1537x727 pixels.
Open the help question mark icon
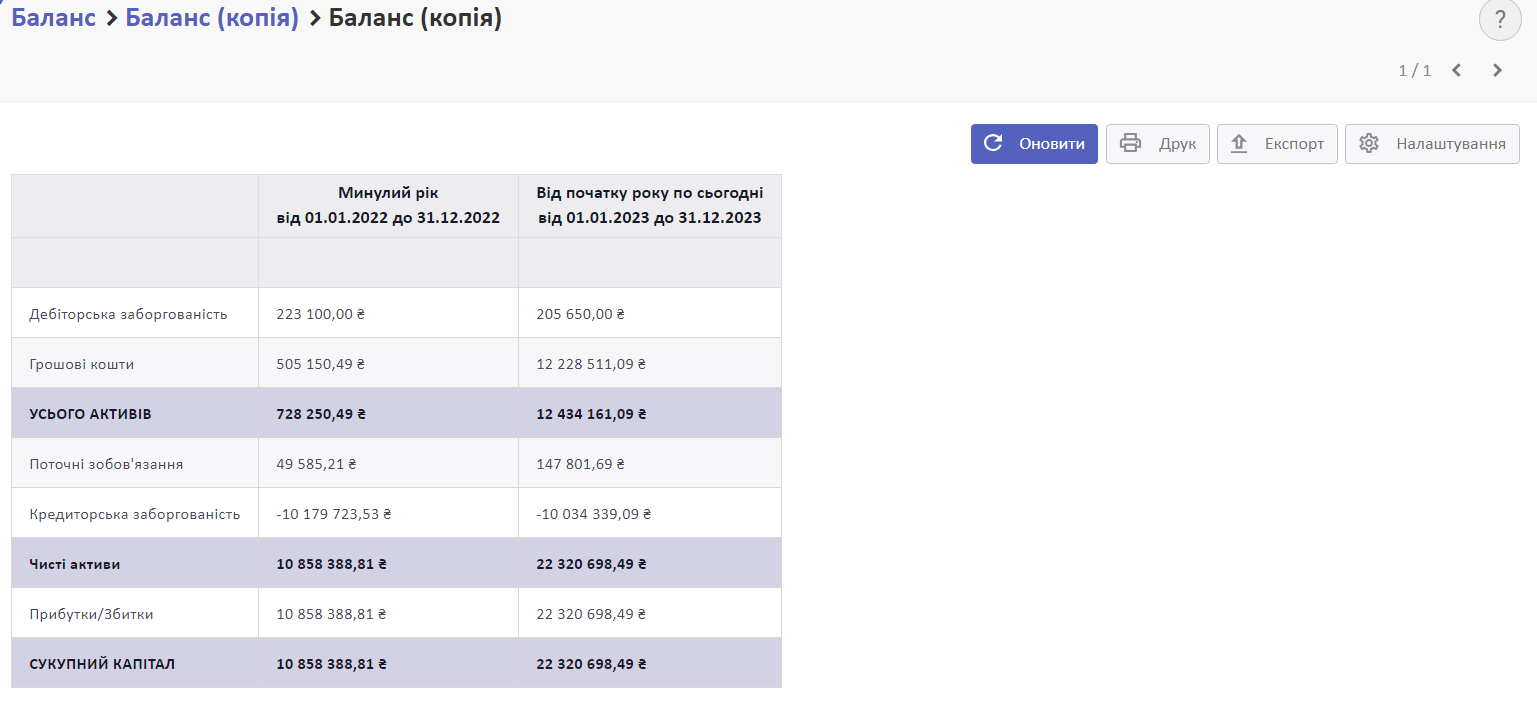point(1499,19)
